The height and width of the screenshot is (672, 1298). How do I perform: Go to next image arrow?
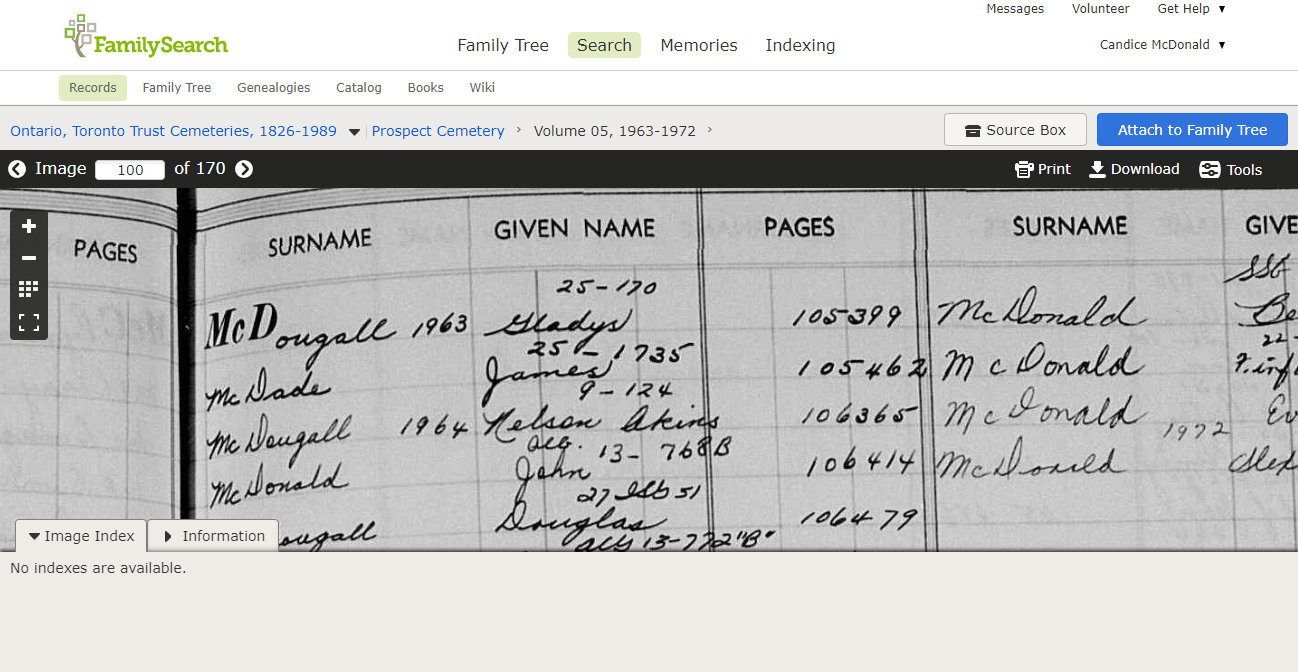click(x=244, y=169)
